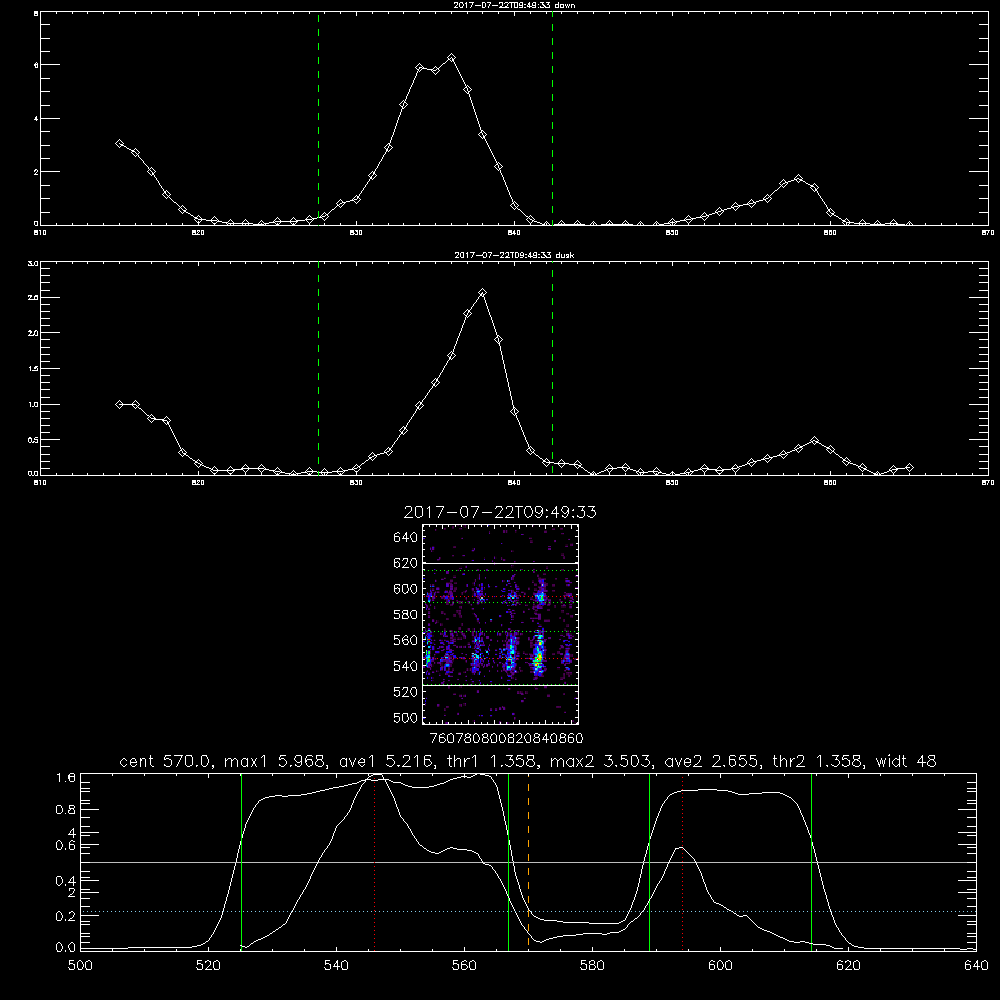Open the colored spectral image thumbnail

click(x=500, y=624)
